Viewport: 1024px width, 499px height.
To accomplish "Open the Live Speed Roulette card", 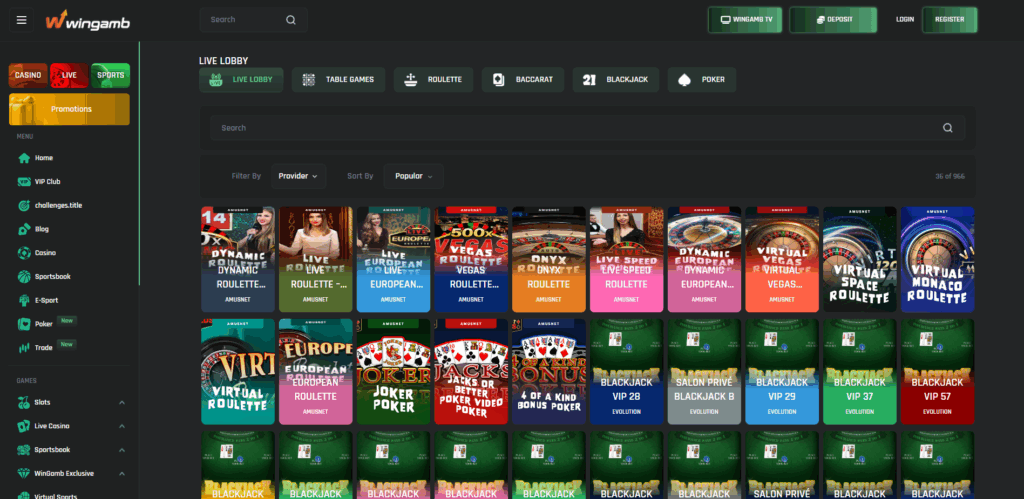I will coord(626,259).
